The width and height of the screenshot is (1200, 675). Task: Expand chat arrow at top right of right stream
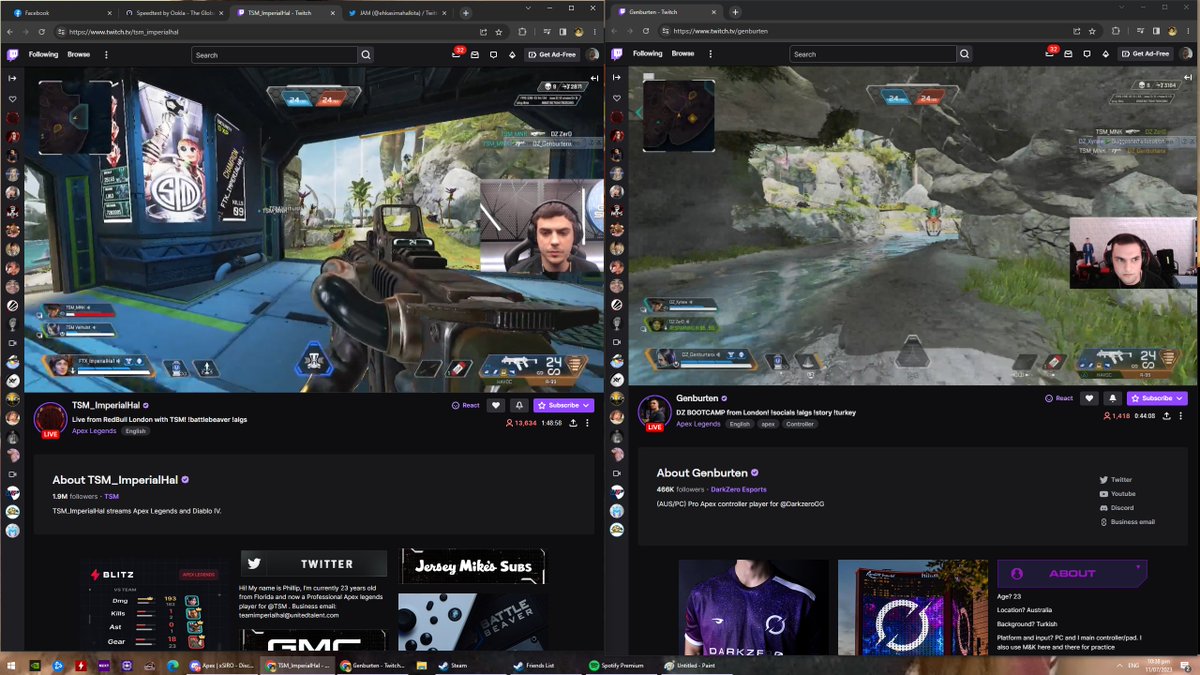click(x=1188, y=77)
